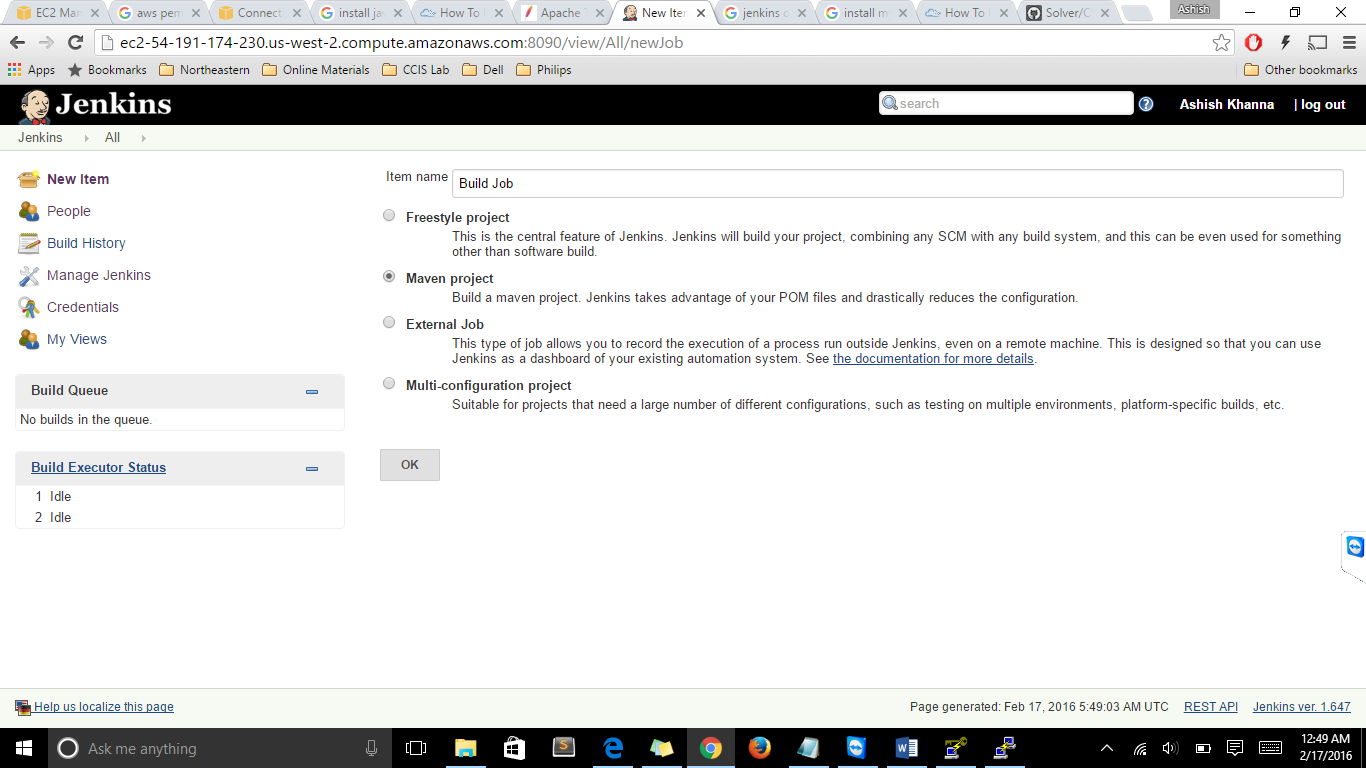
Task: Open Firefox from the Windows taskbar
Action: coord(760,748)
